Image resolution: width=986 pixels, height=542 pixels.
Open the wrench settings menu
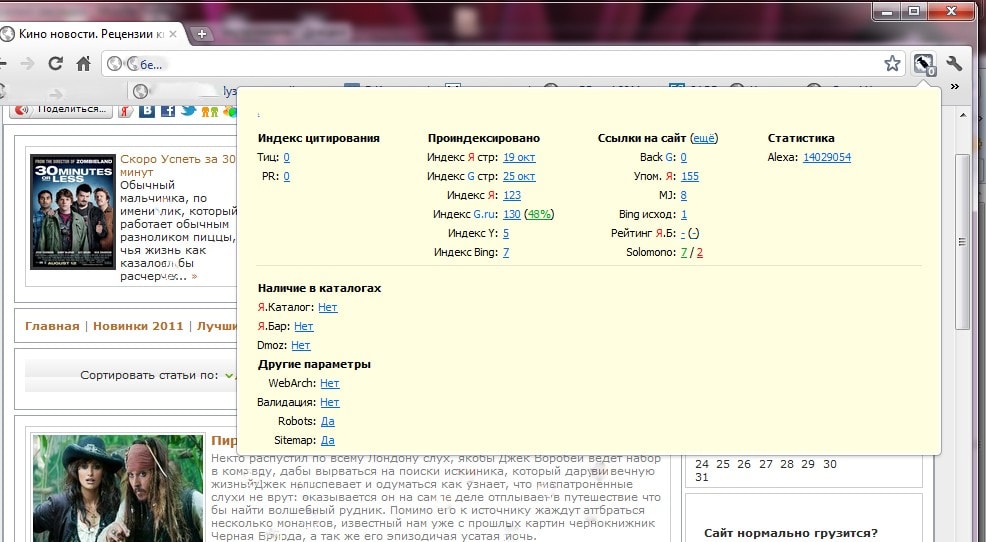pos(954,63)
